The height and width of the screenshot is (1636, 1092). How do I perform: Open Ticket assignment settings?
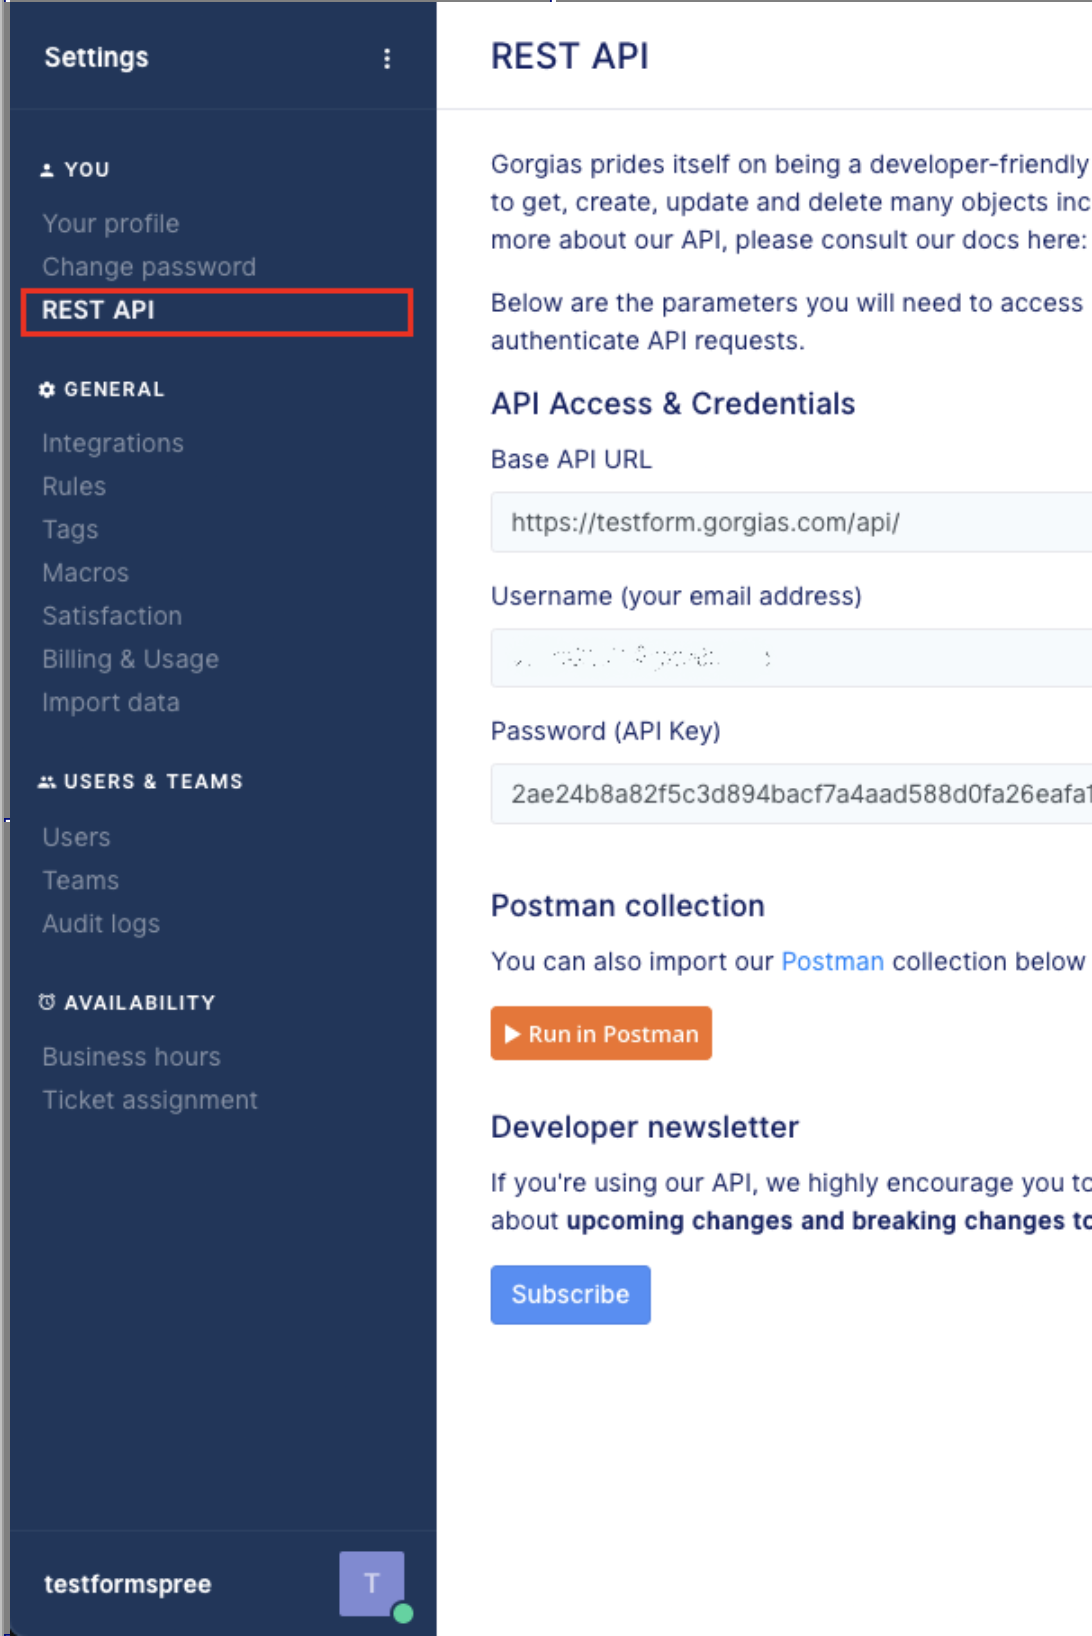(x=150, y=1100)
